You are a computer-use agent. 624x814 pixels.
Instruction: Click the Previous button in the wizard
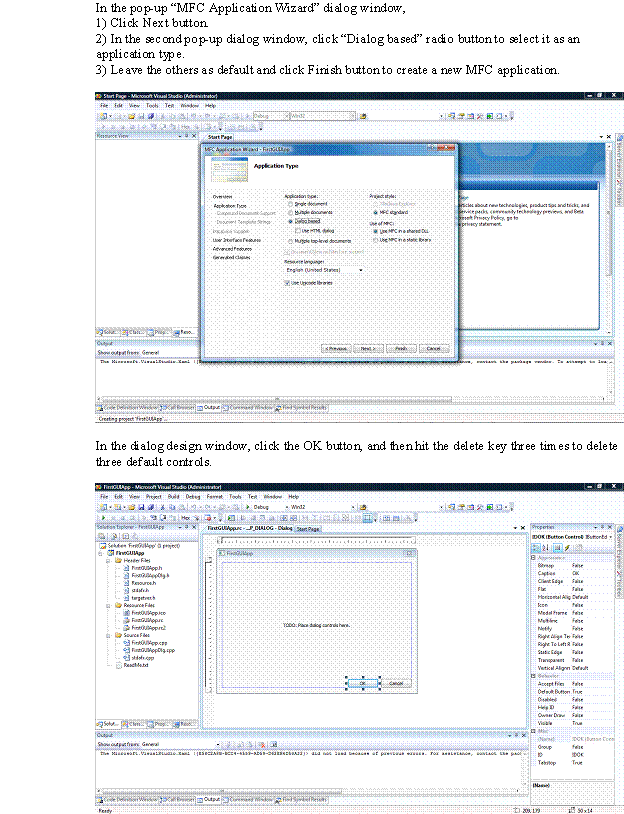click(x=336, y=348)
